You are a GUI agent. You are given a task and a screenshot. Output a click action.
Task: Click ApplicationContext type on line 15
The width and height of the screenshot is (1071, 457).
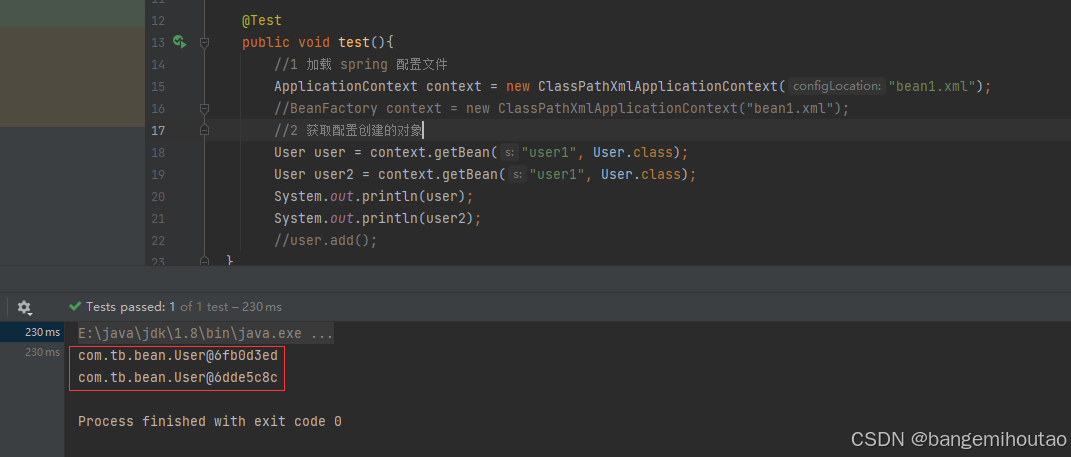(x=346, y=86)
